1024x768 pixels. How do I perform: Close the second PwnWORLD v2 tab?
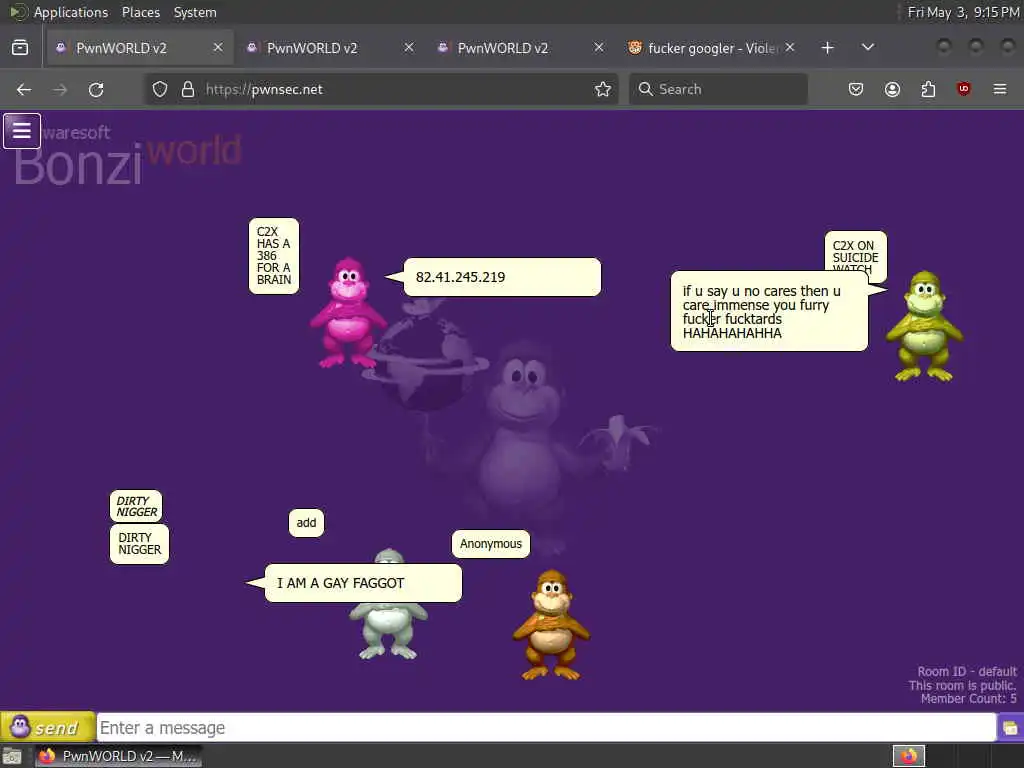coord(409,48)
